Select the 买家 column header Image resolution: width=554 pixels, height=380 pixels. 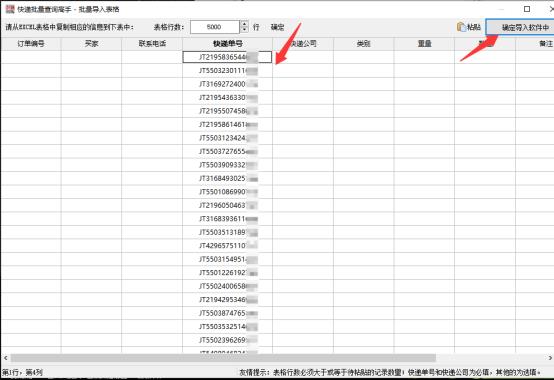91,44
